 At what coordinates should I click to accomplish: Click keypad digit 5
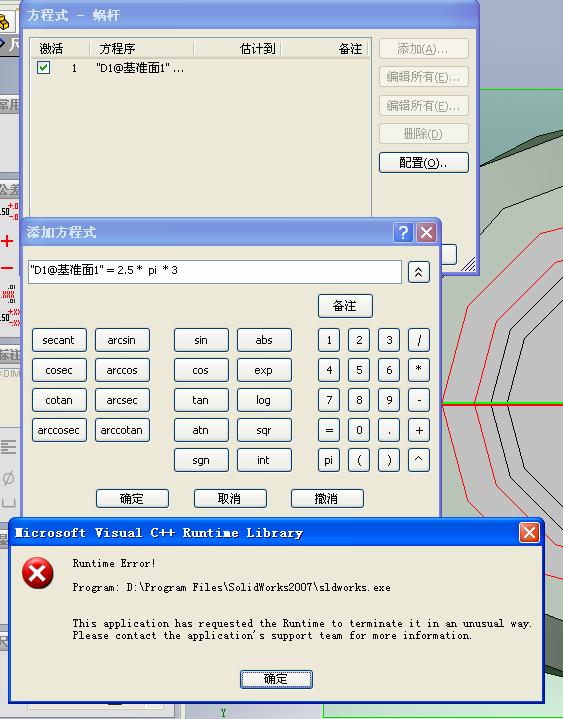359,370
